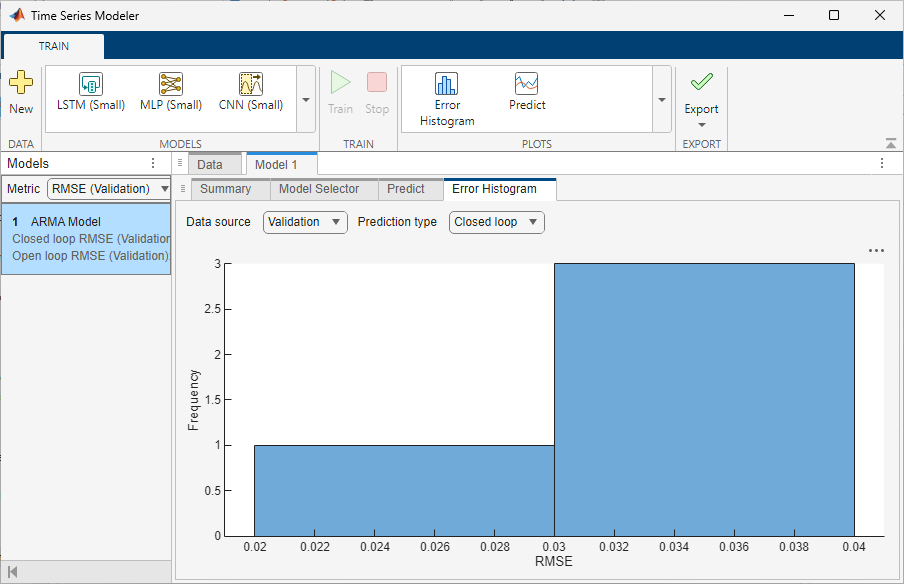904x584 pixels.
Task: Select the LSTM (Small) model
Action: 90,95
